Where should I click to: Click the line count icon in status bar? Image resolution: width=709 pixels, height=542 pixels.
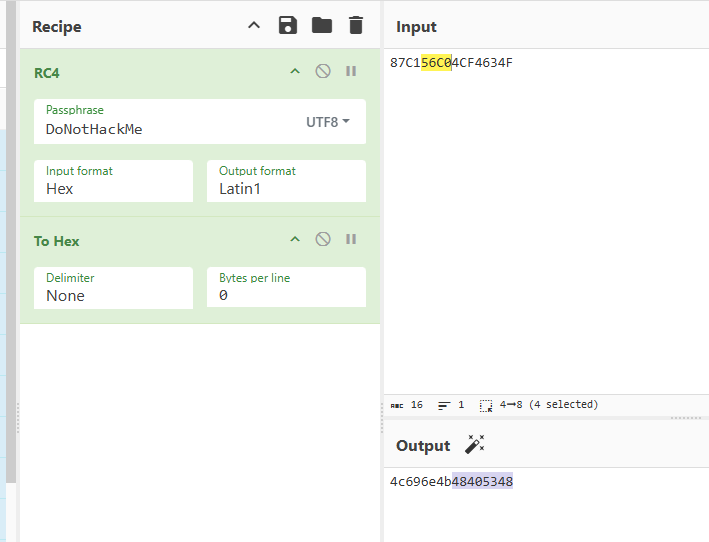click(x=444, y=405)
